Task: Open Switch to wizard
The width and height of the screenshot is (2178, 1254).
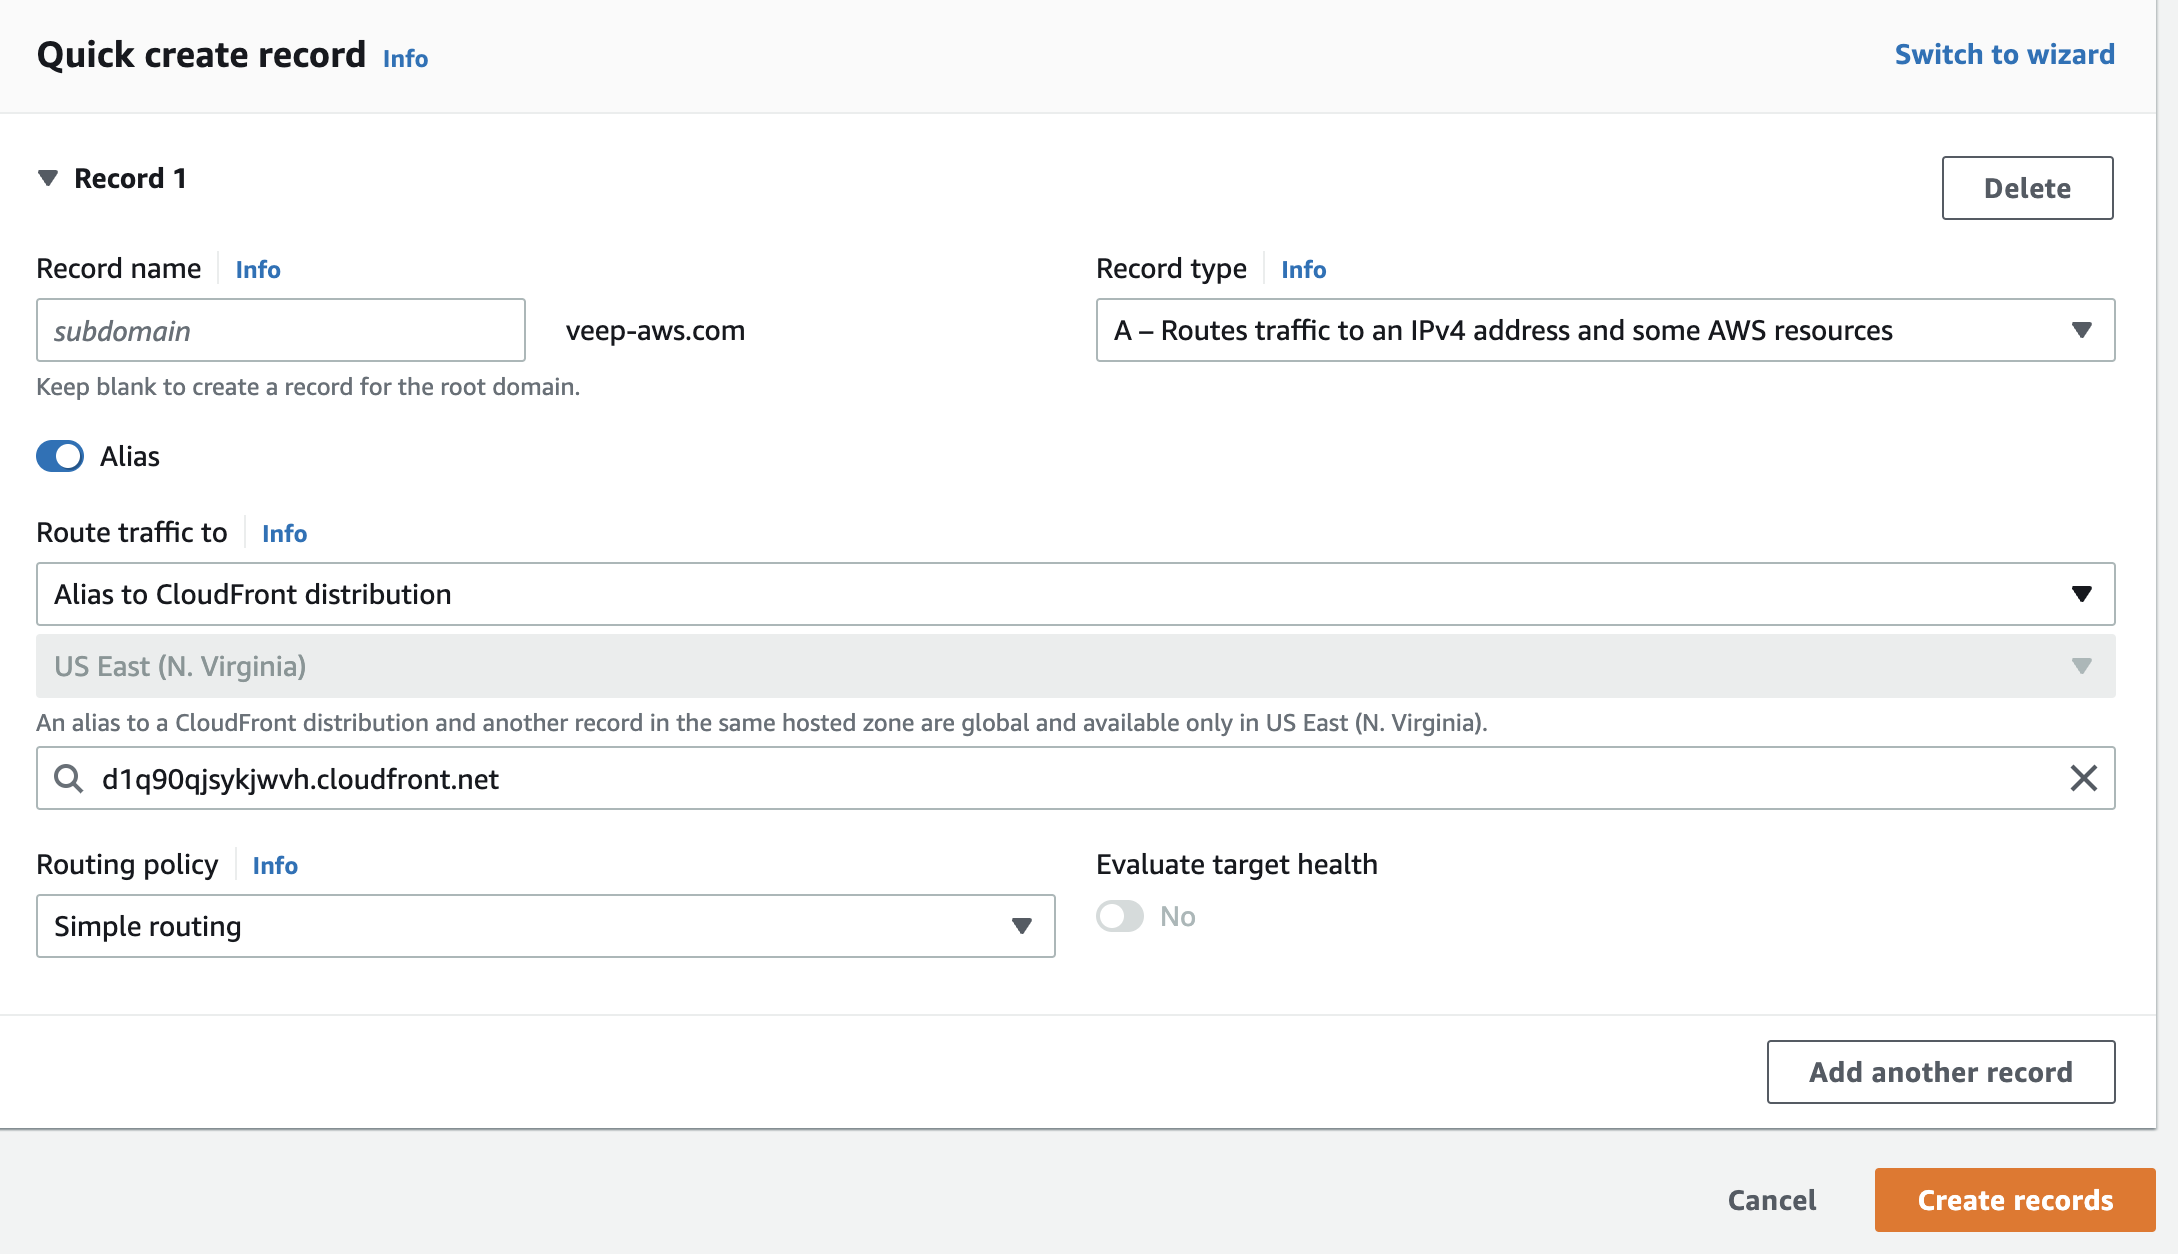Action: pyautogui.click(x=2003, y=54)
